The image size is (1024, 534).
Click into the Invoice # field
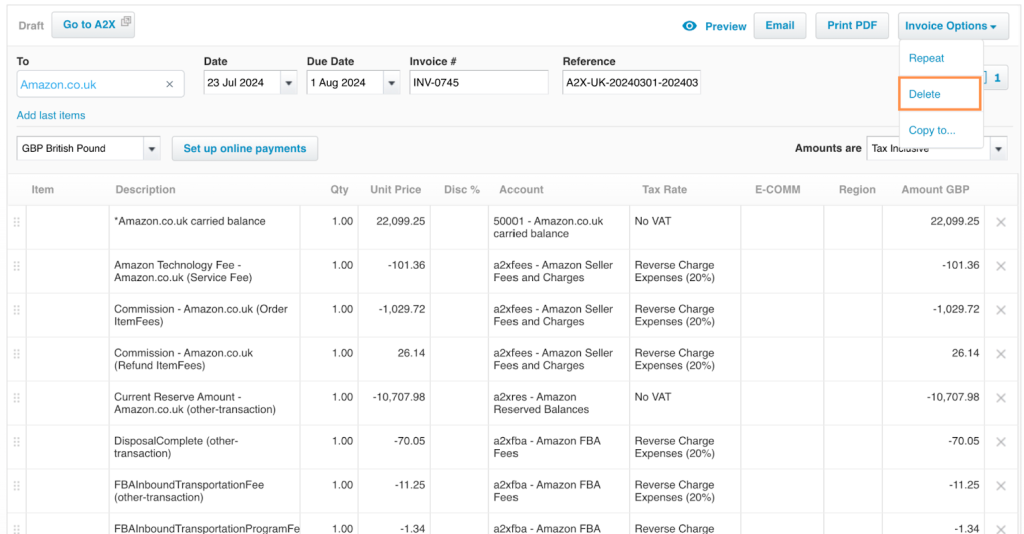point(479,83)
